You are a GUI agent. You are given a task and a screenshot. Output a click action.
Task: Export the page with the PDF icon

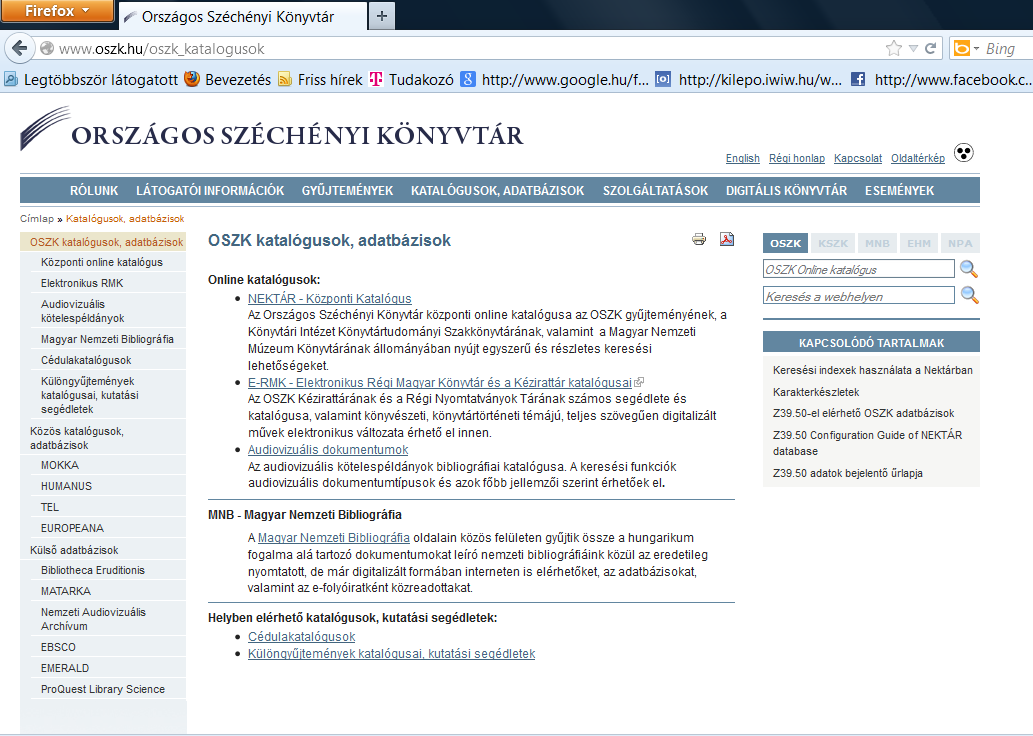(727, 239)
